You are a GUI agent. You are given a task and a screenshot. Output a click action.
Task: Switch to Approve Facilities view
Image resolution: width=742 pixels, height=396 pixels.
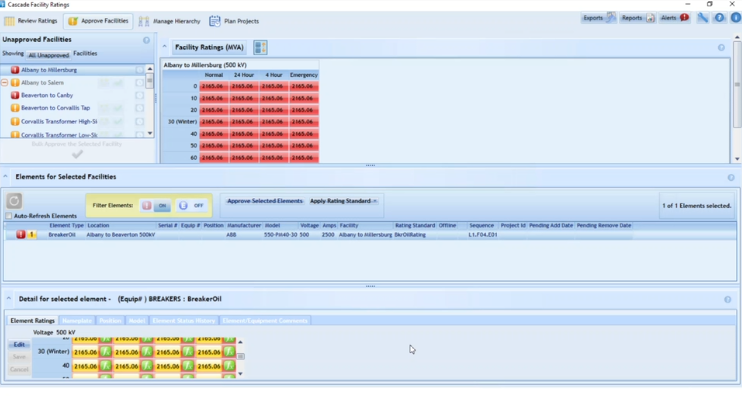pos(98,21)
